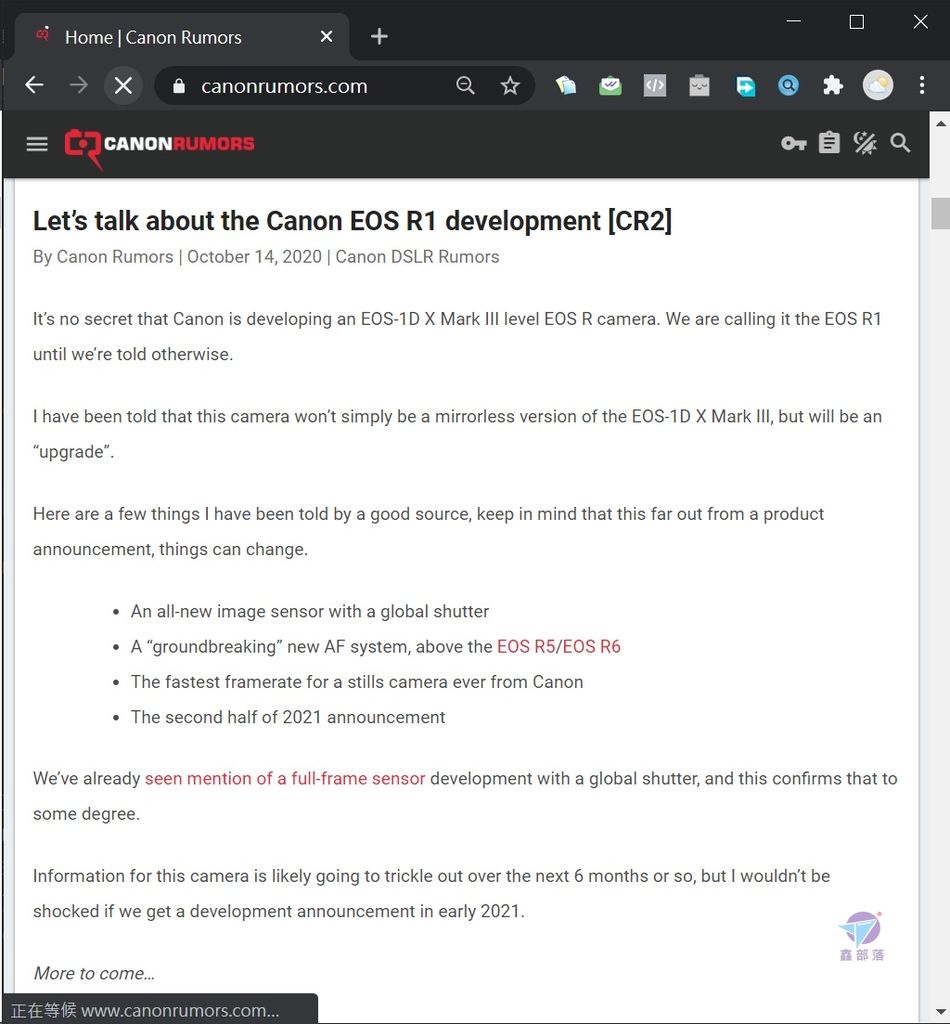950x1024 pixels.
Task: Click 'The second half of 2021 announcement' text
Action: pos(288,717)
